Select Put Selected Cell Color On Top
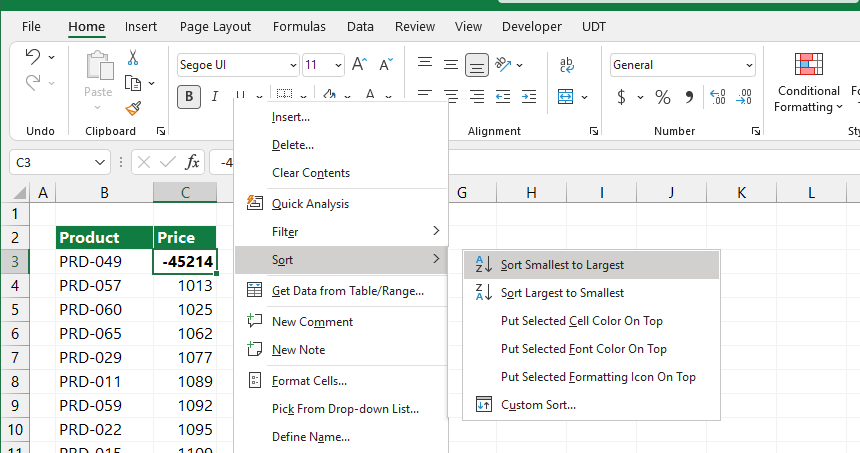Image resolution: width=860 pixels, height=453 pixels. 581,321
